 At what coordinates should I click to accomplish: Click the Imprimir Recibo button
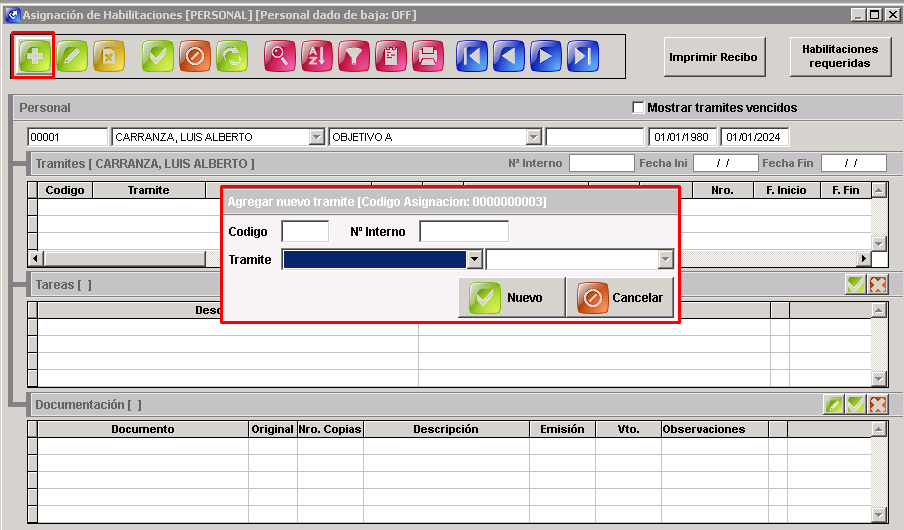(714, 57)
